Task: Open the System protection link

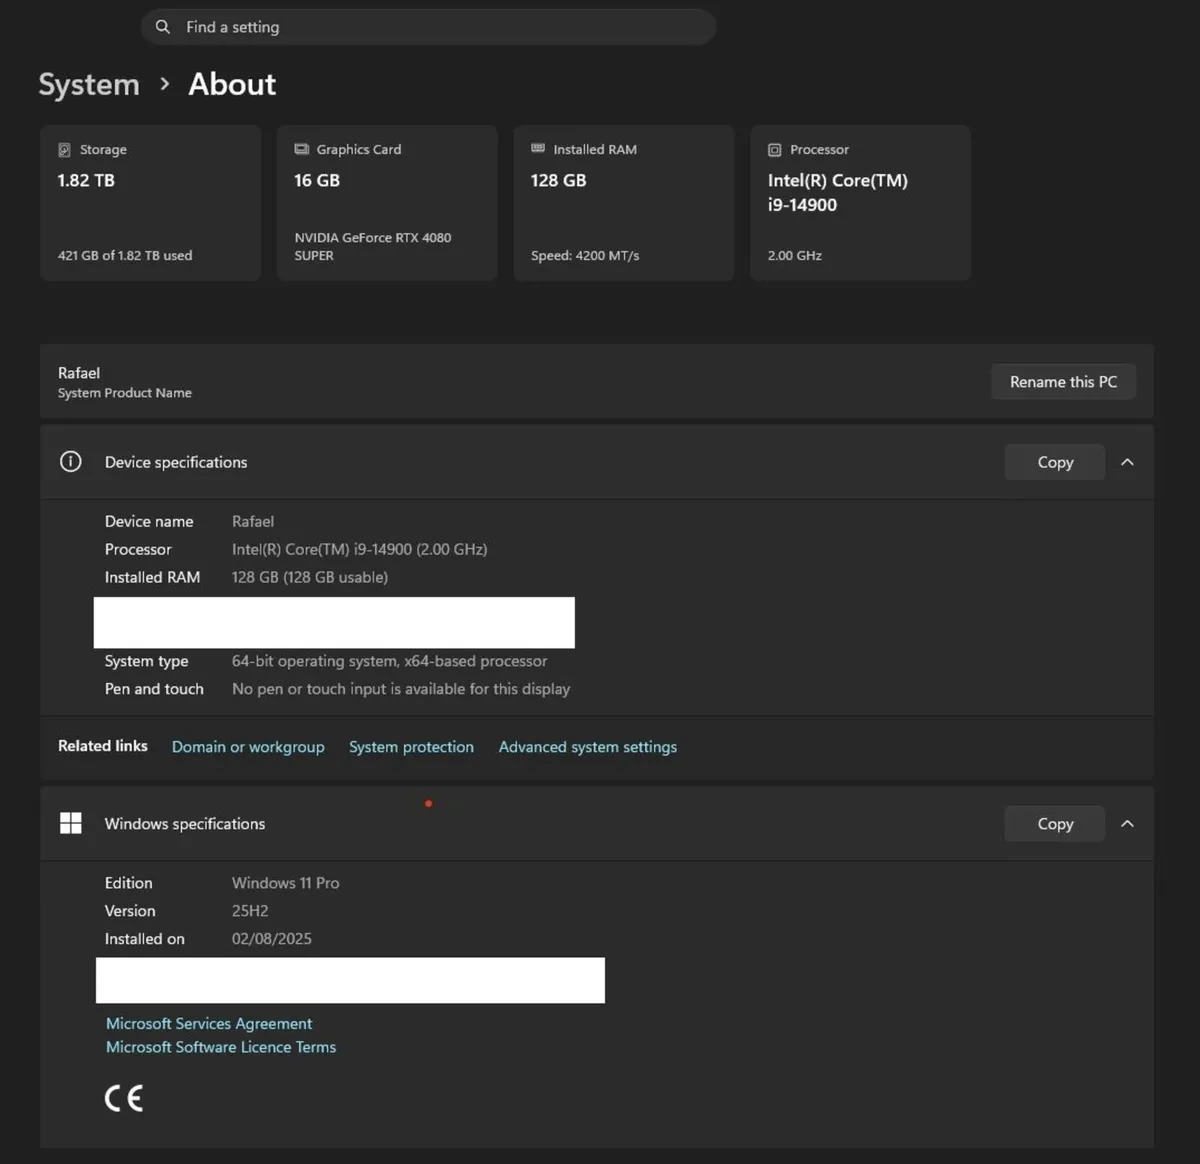Action: [x=411, y=747]
